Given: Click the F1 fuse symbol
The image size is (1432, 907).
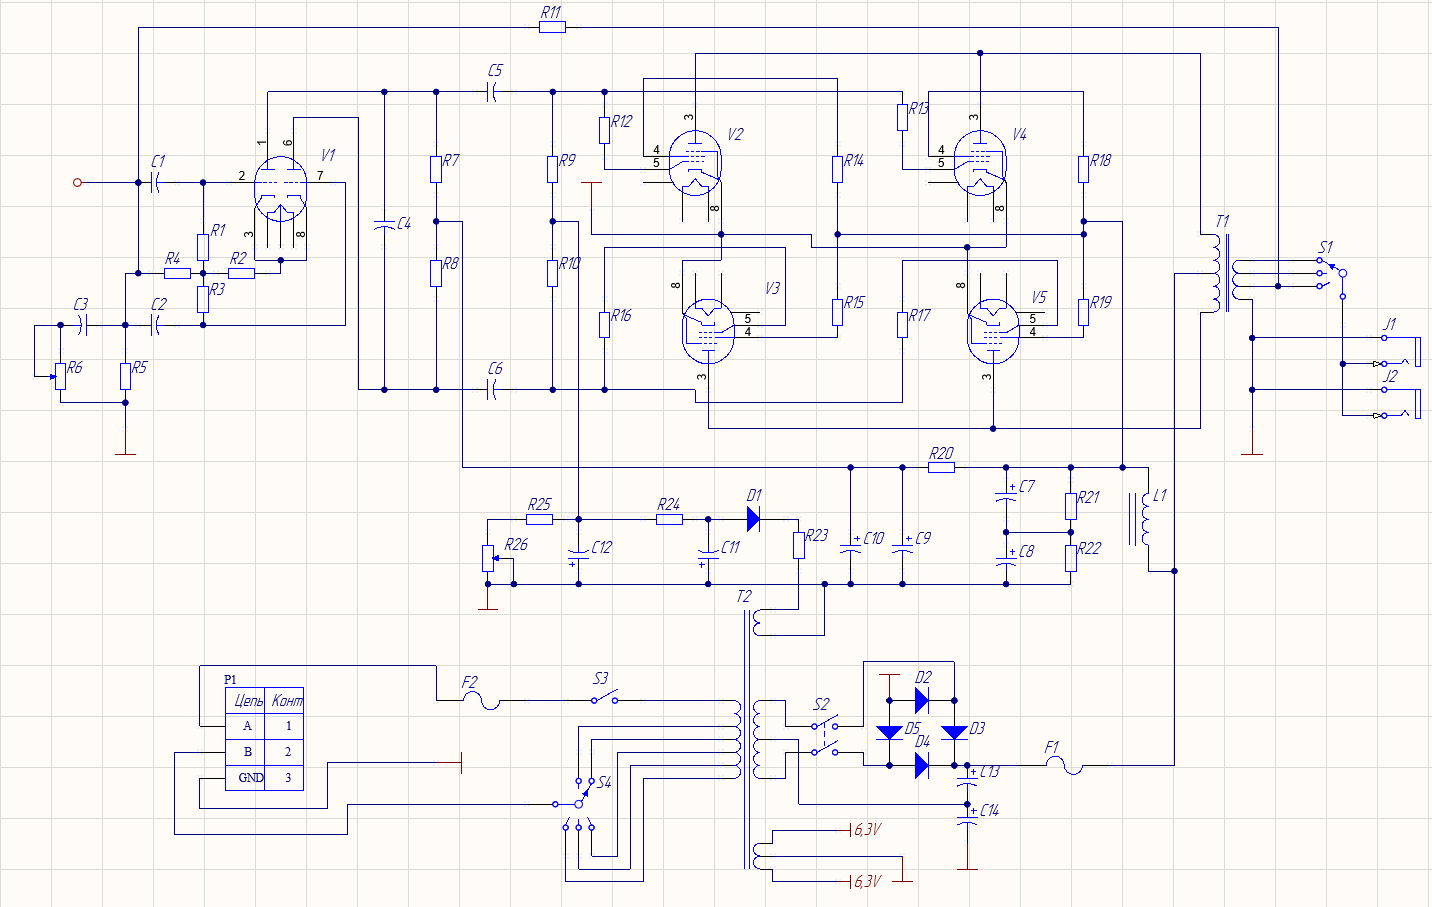Looking at the screenshot, I should click(x=1064, y=766).
